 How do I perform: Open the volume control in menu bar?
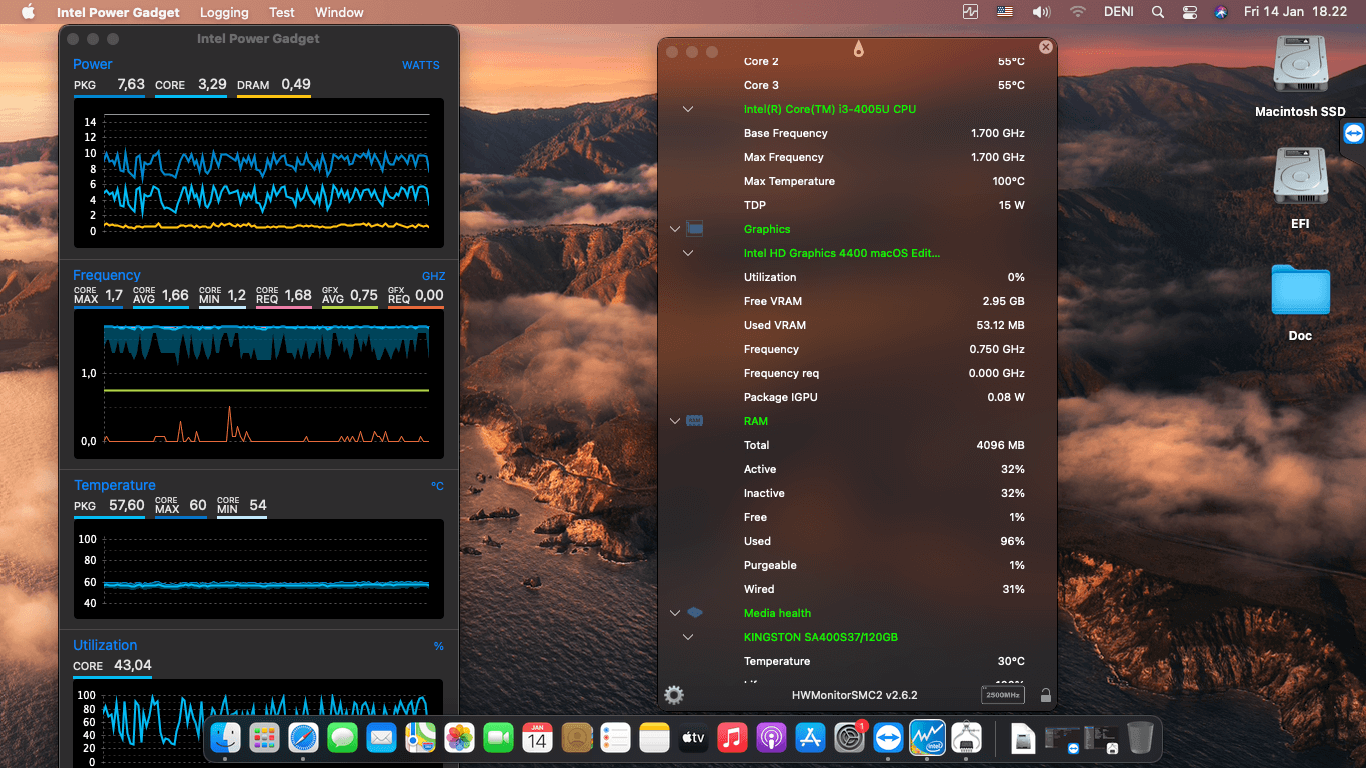1041,12
